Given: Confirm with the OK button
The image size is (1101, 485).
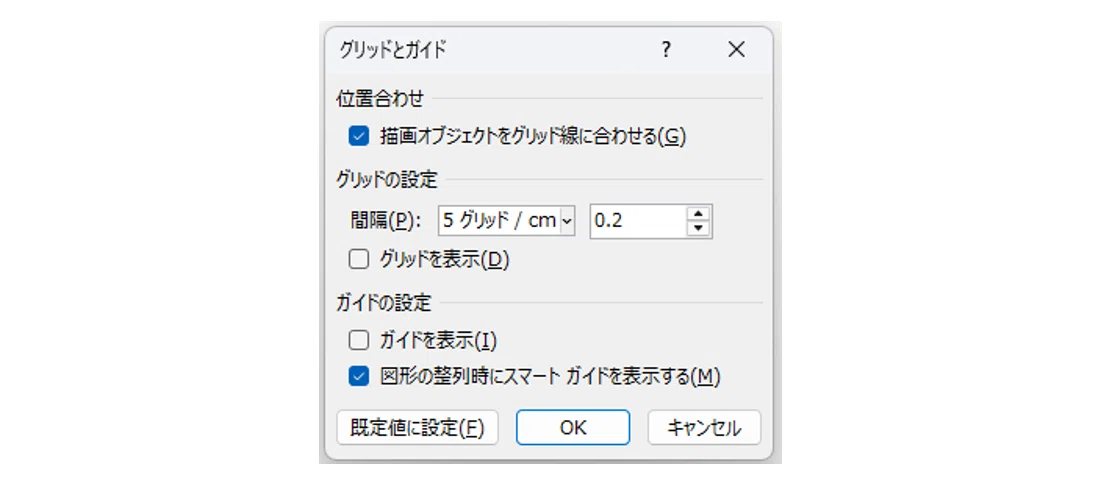Looking at the screenshot, I should click(x=573, y=427).
